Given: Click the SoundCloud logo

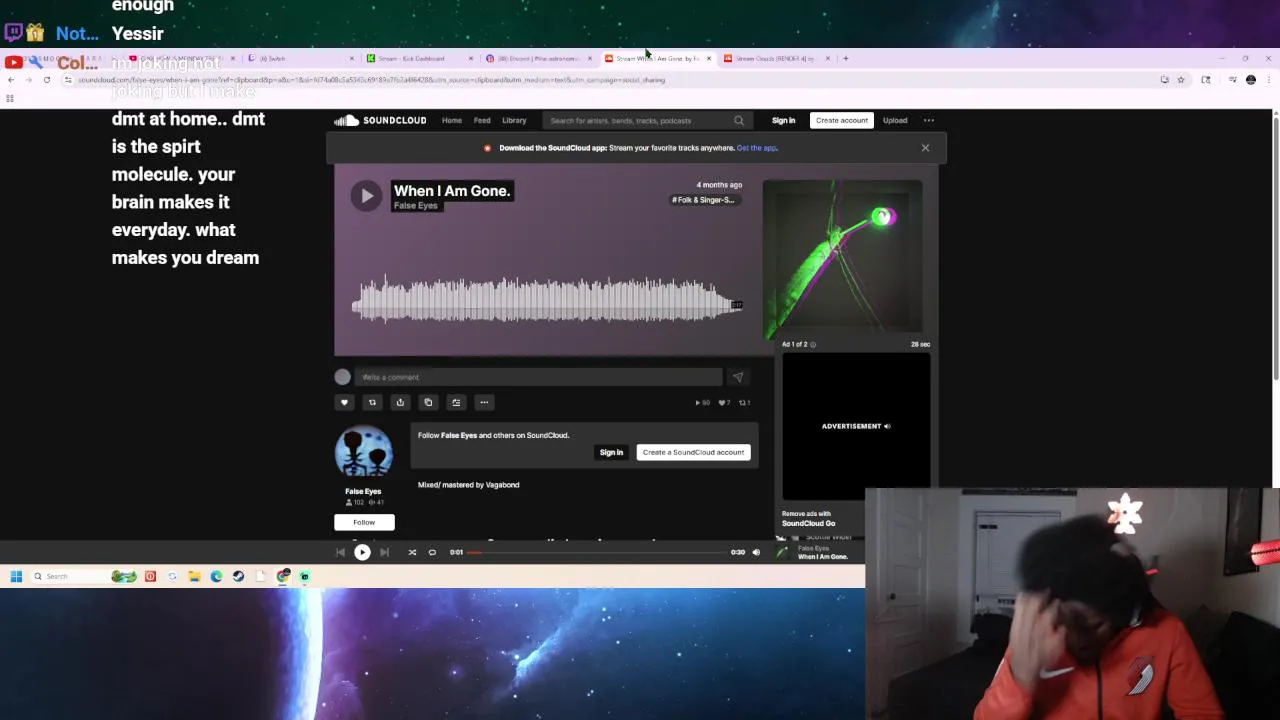Looking at the screenshot, I should pos(380,120).
